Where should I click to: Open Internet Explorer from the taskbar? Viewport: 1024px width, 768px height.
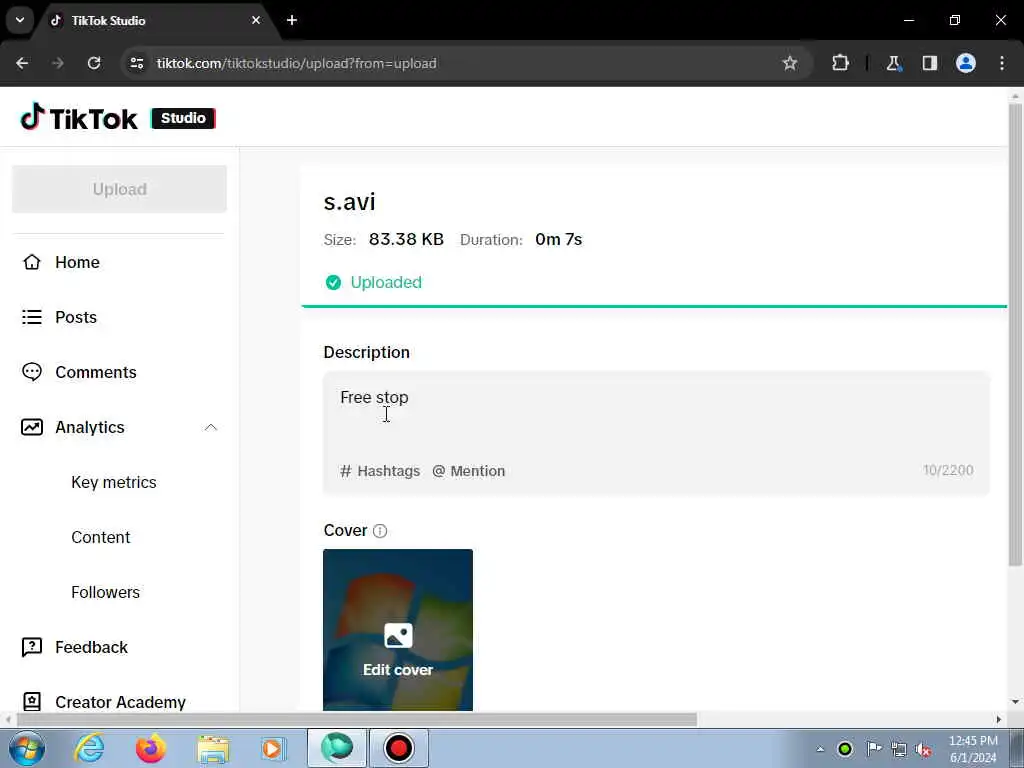click(x=89, y=748)
